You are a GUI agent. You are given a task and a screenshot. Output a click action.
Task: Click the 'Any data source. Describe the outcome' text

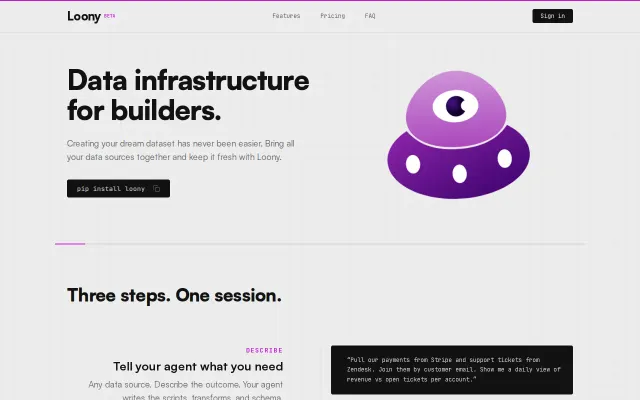(x=186, y=391)
